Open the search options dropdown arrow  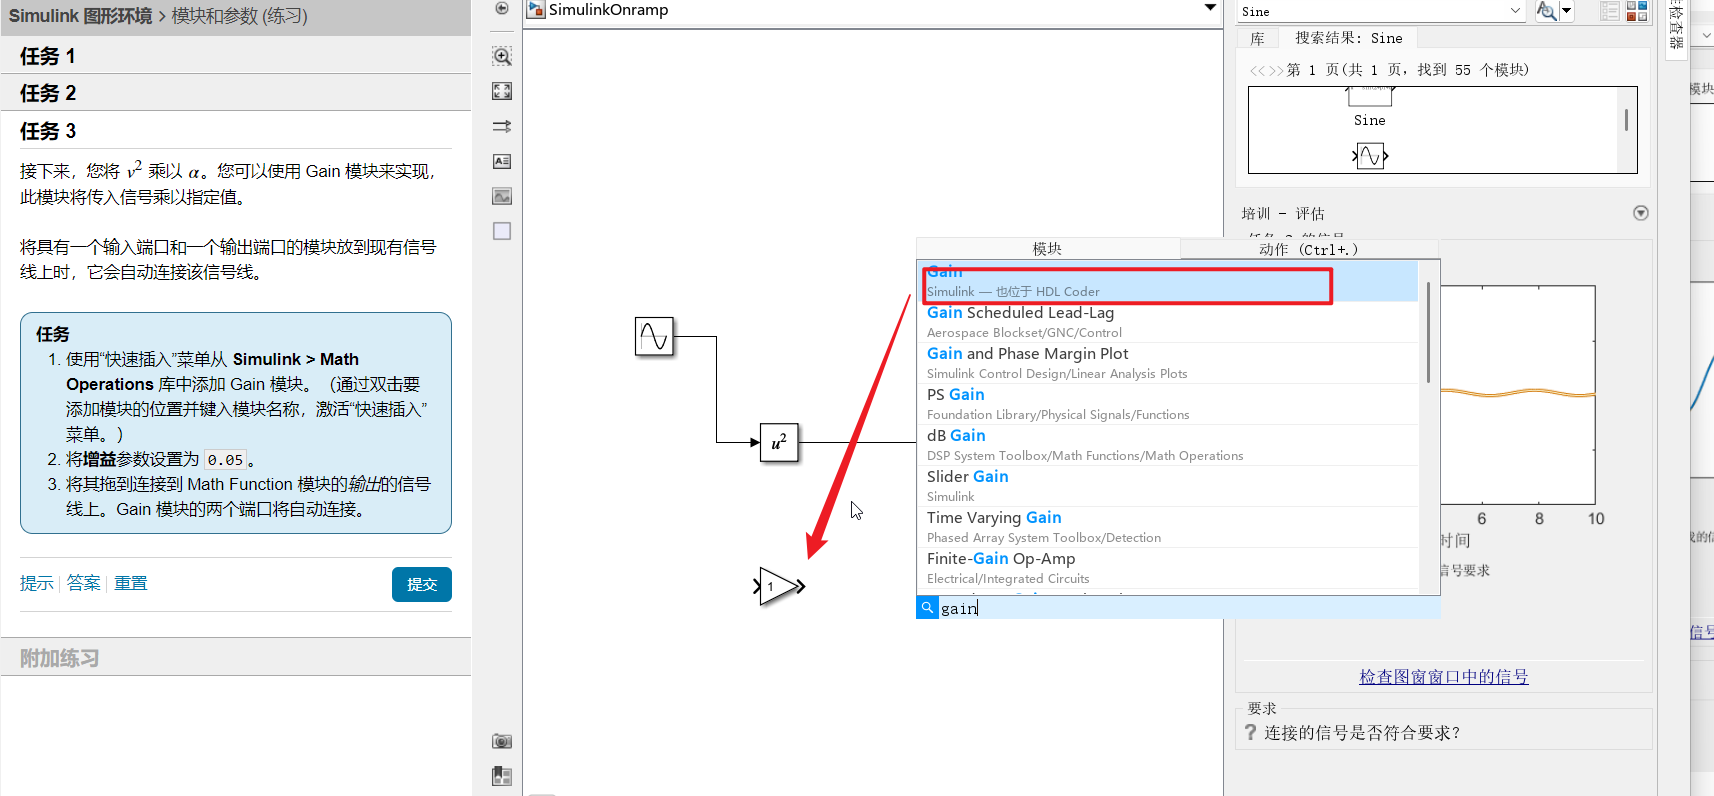click(x=1567, y=11)
